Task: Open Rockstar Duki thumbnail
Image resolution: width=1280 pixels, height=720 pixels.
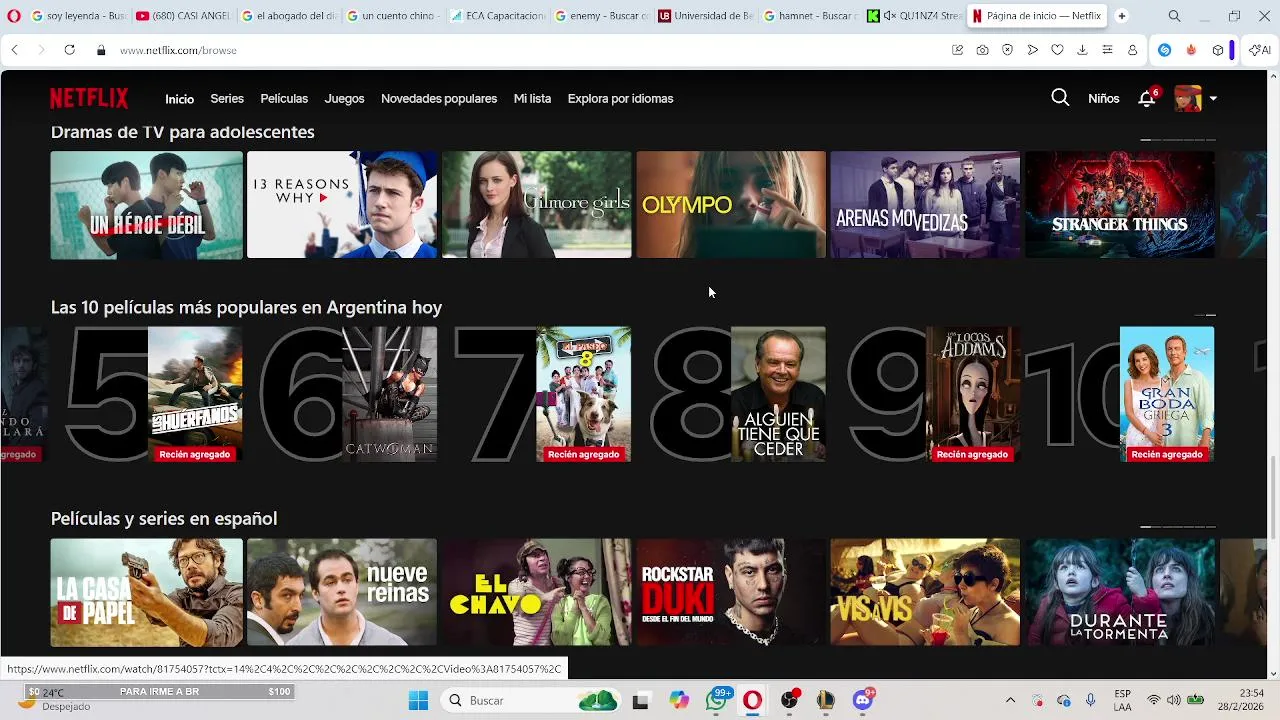Action: (x=731, y=592)
